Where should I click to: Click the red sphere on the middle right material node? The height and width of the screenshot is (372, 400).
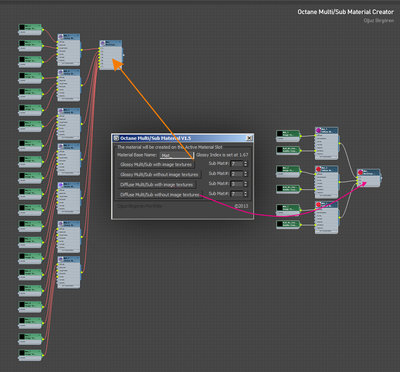pos(318,169)
